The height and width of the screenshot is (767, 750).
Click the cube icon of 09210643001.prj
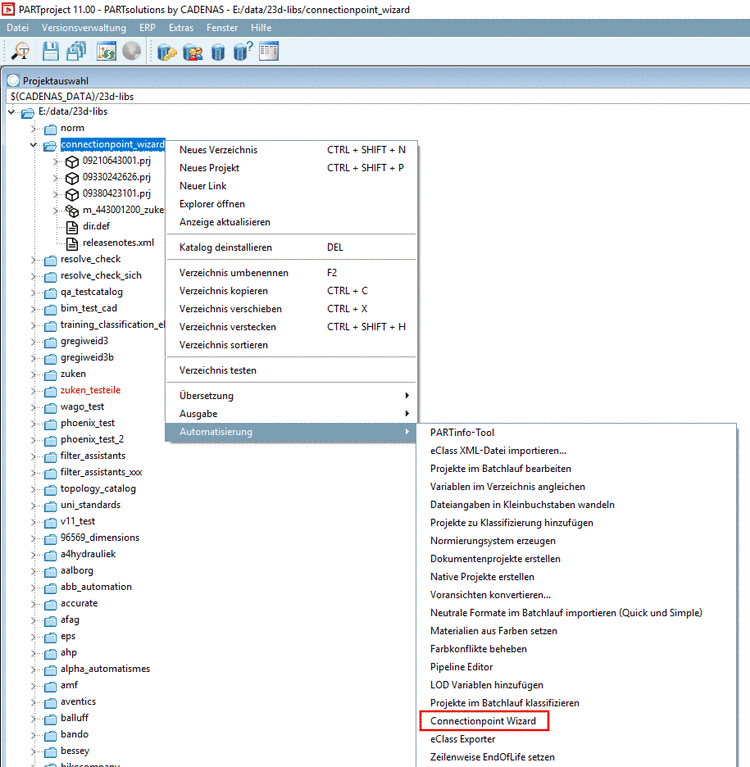72,161
